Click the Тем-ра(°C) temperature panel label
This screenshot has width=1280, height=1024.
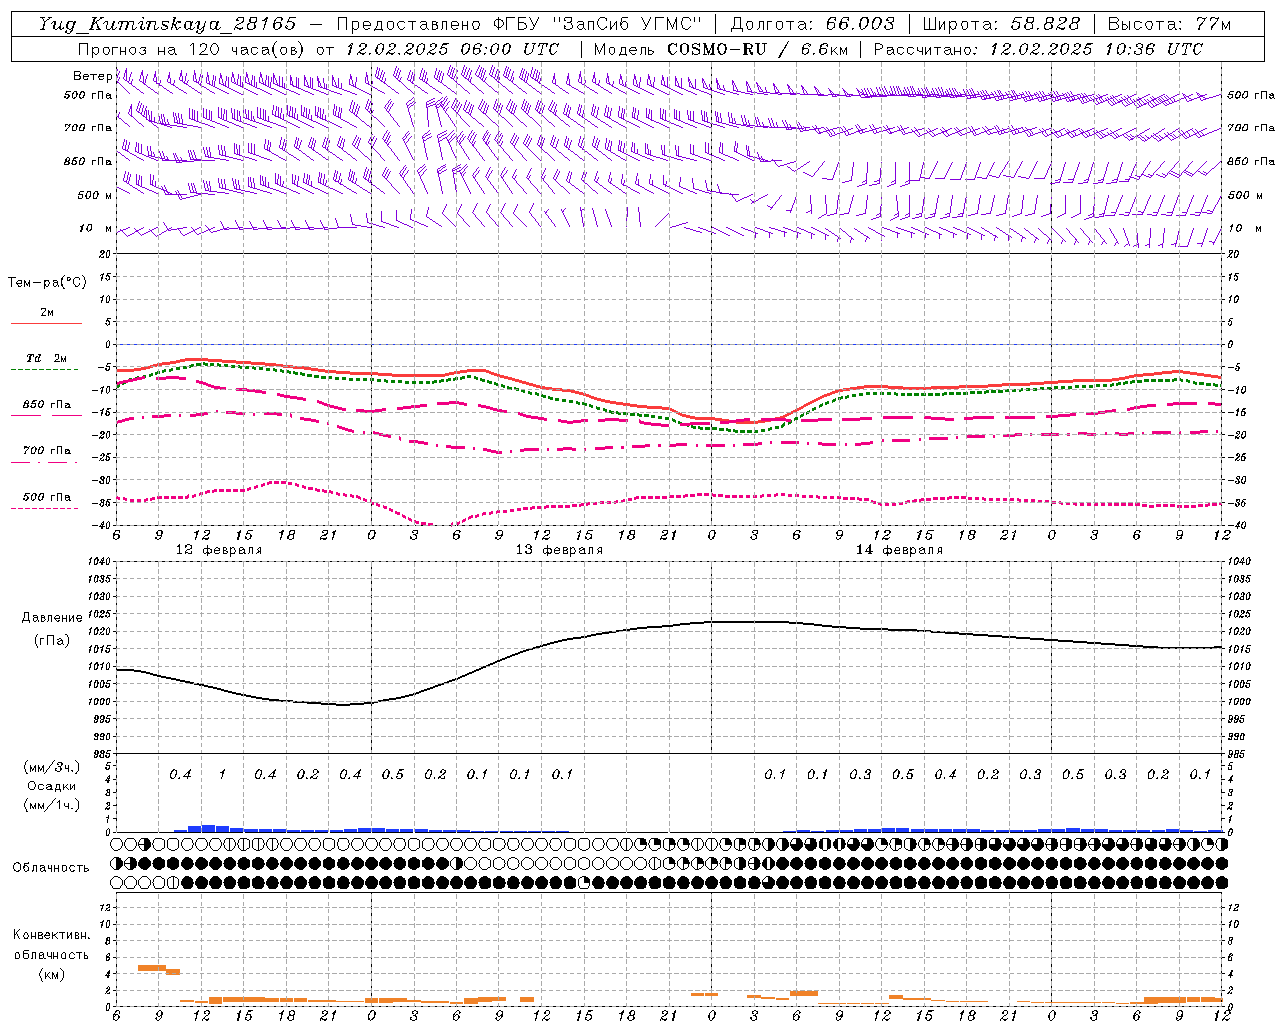click(47, 283)
